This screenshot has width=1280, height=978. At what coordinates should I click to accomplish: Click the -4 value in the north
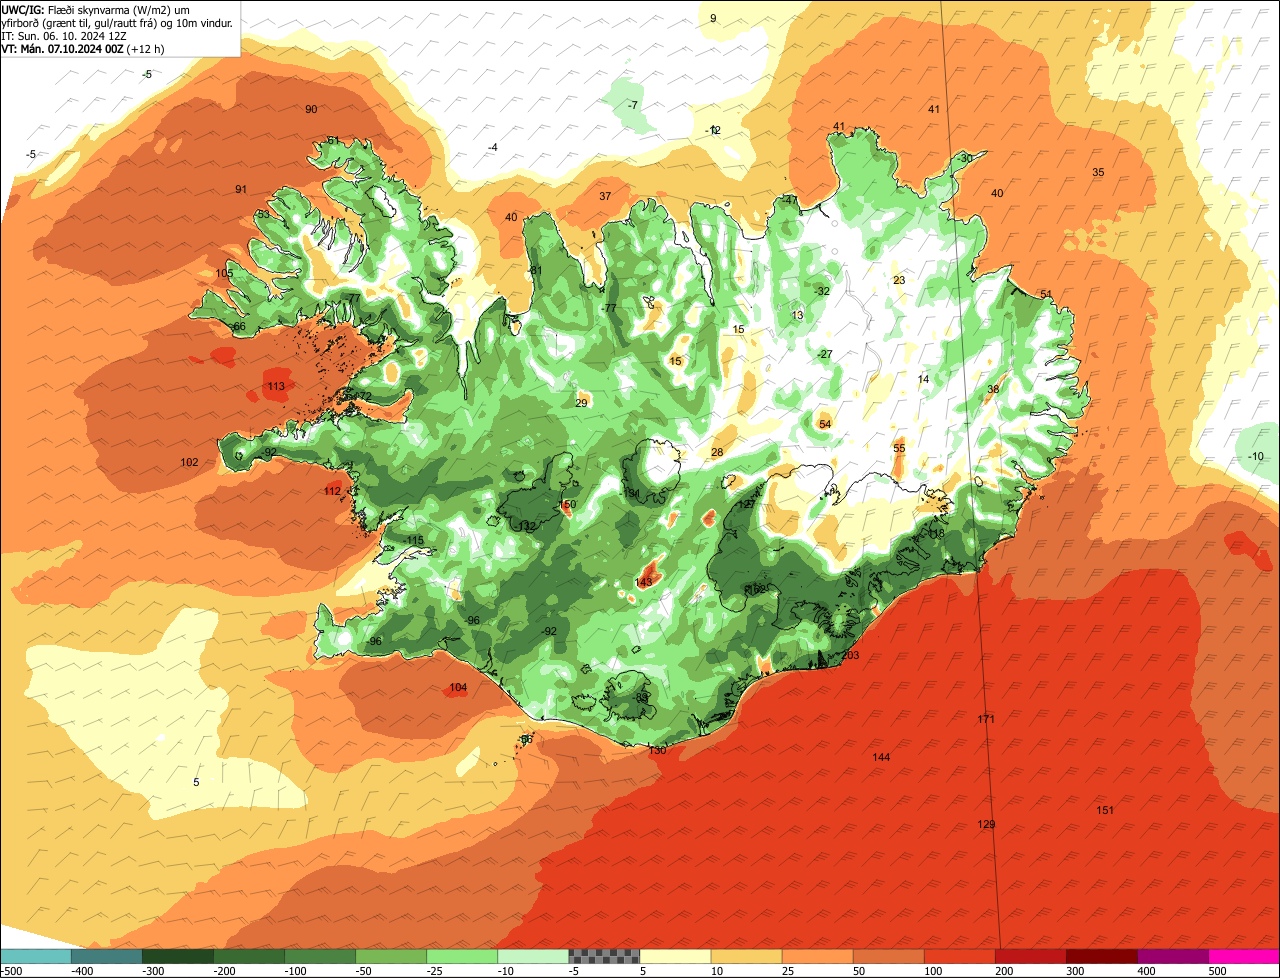tap(492, 147)
